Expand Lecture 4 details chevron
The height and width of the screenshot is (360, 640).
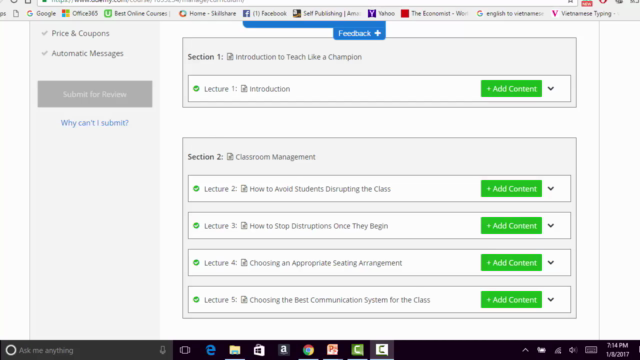(x=551, y=262)
